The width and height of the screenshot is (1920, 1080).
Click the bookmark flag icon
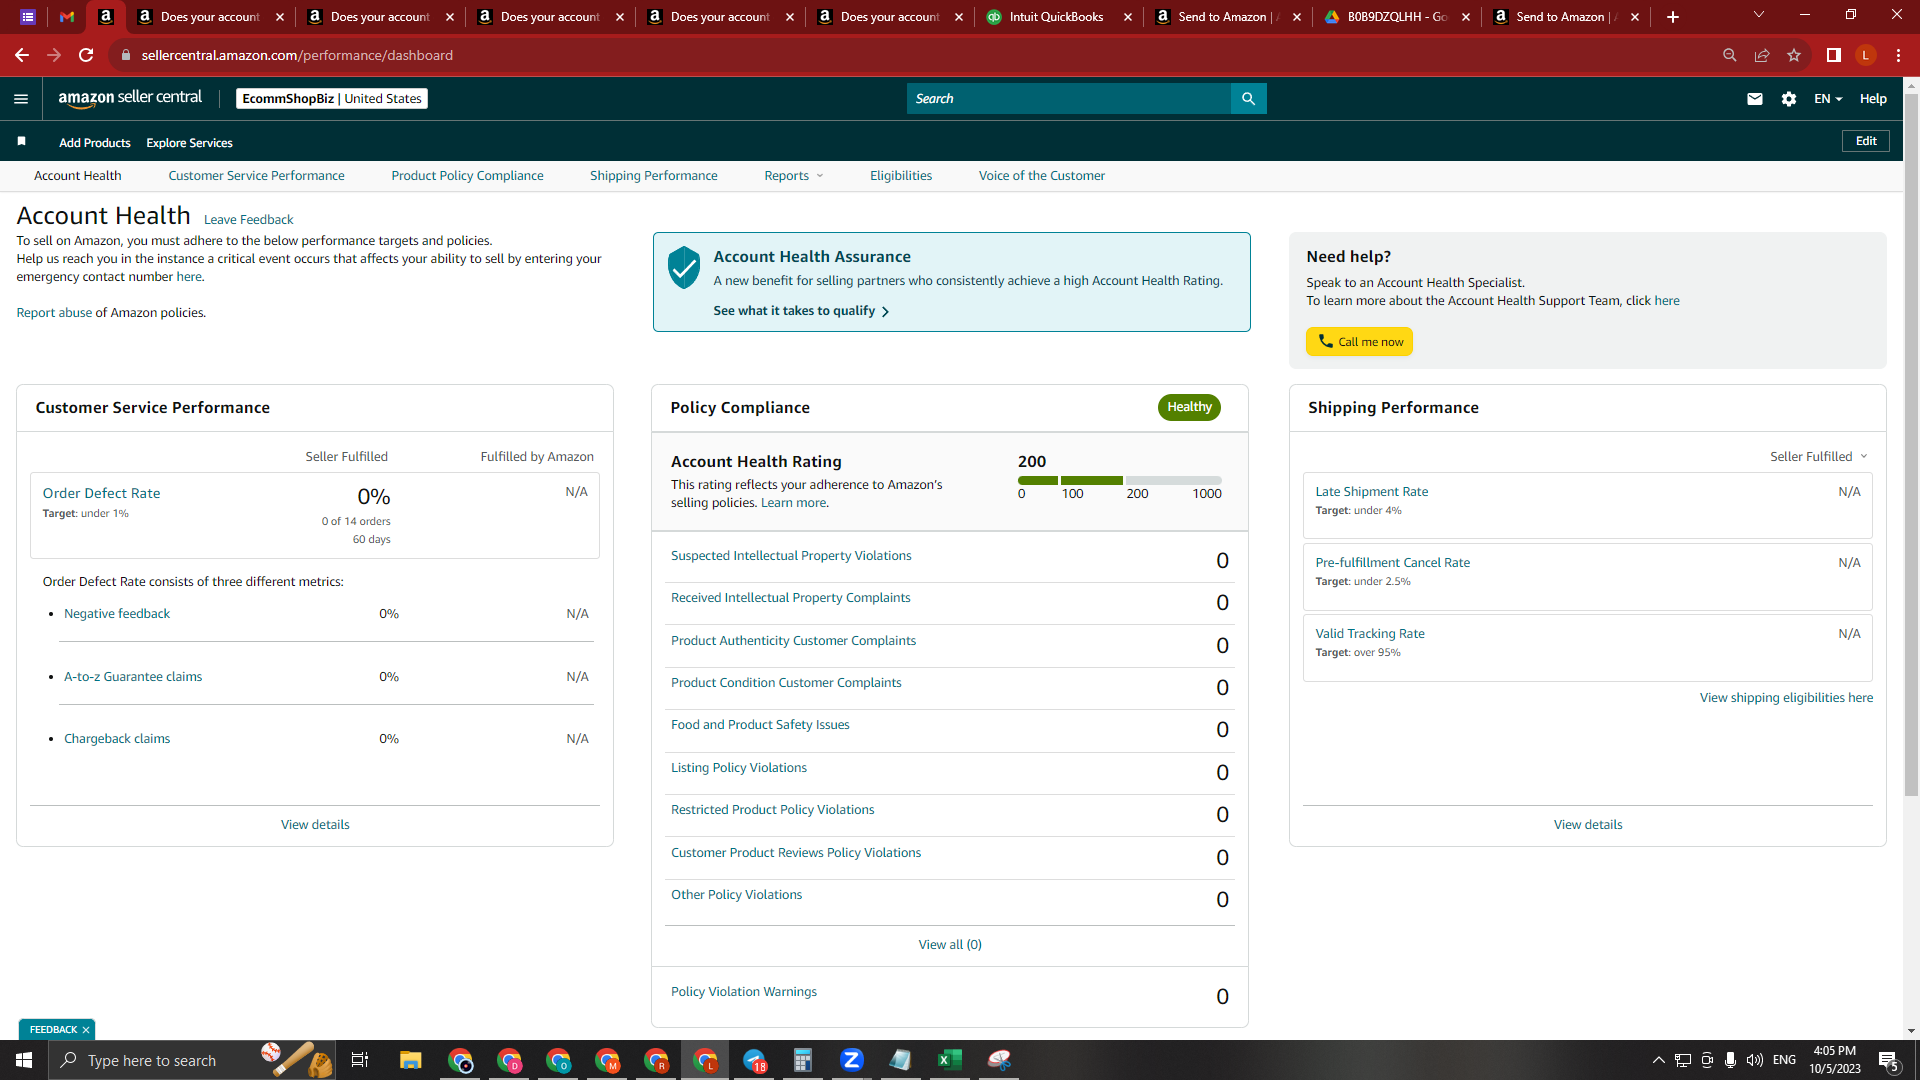click(x=21, y=141)
